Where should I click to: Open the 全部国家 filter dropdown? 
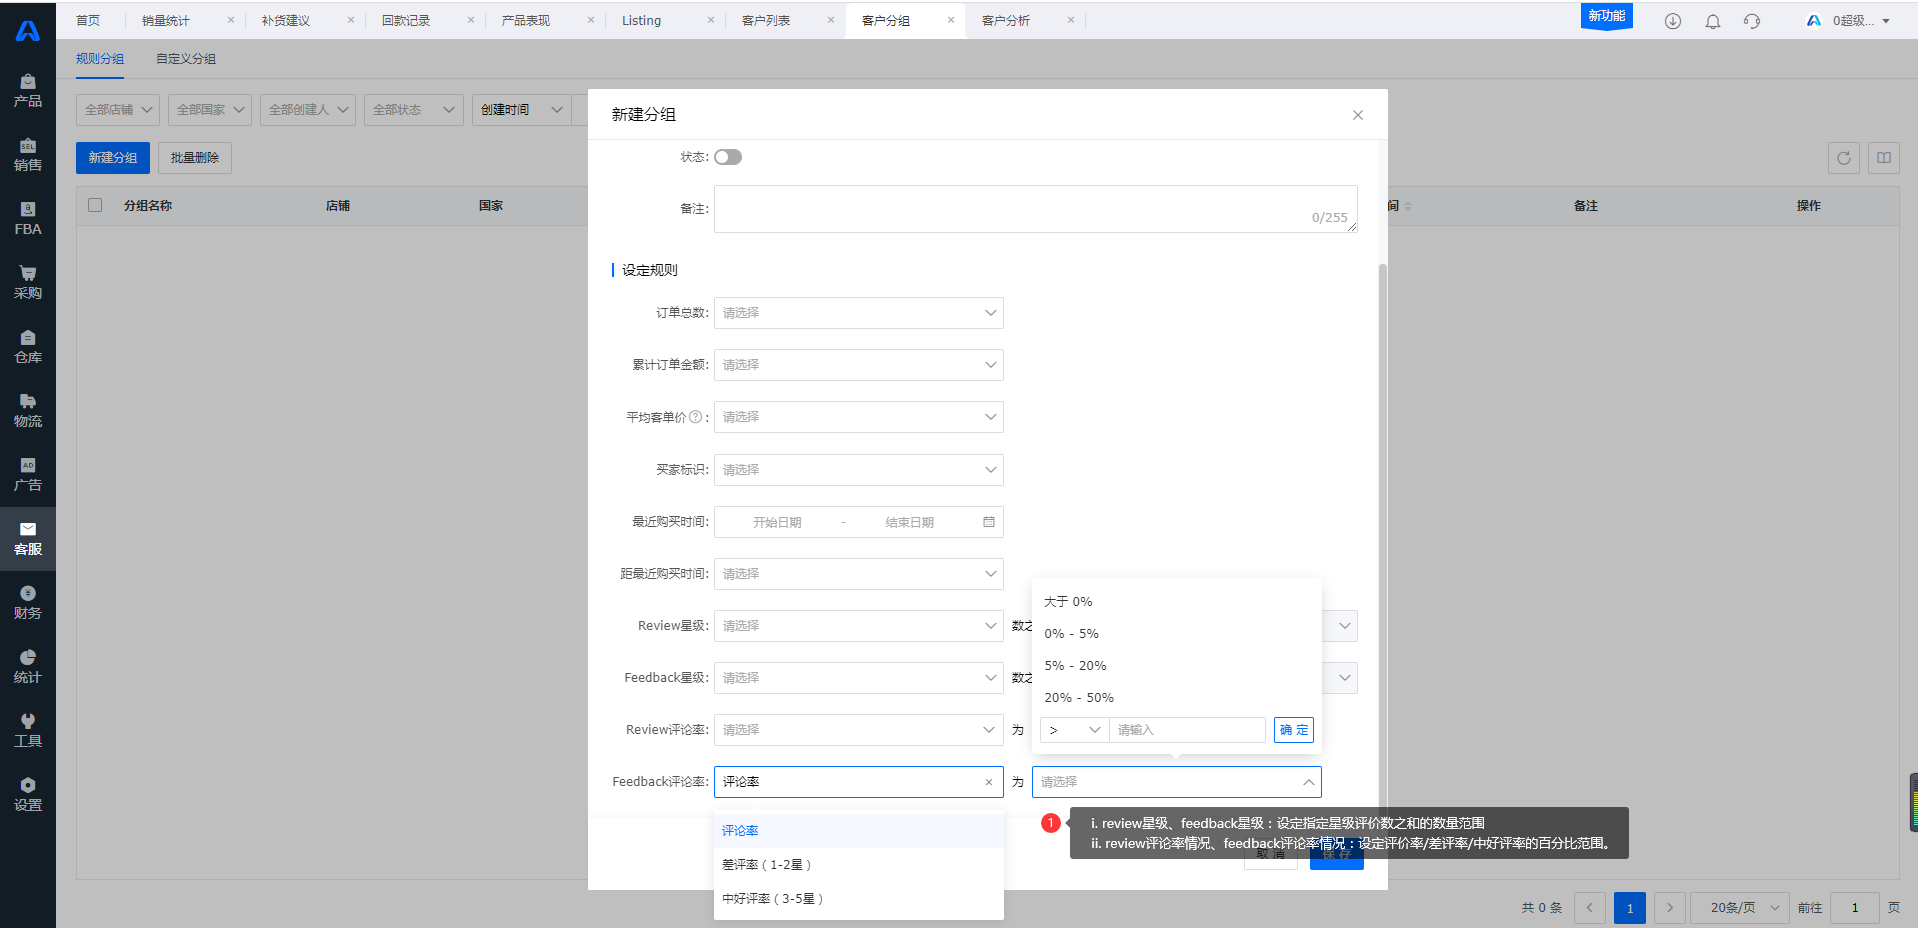click(x=210, y=110)
